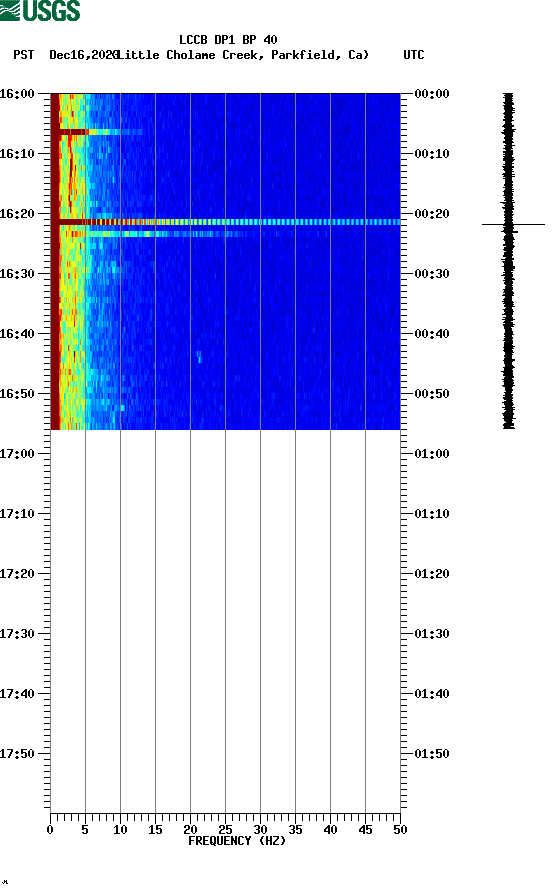Image resolution: width=552 pixels, height=893 pixels.
Task: Click the '16:20' PST time label
Action: click(17, 214)
